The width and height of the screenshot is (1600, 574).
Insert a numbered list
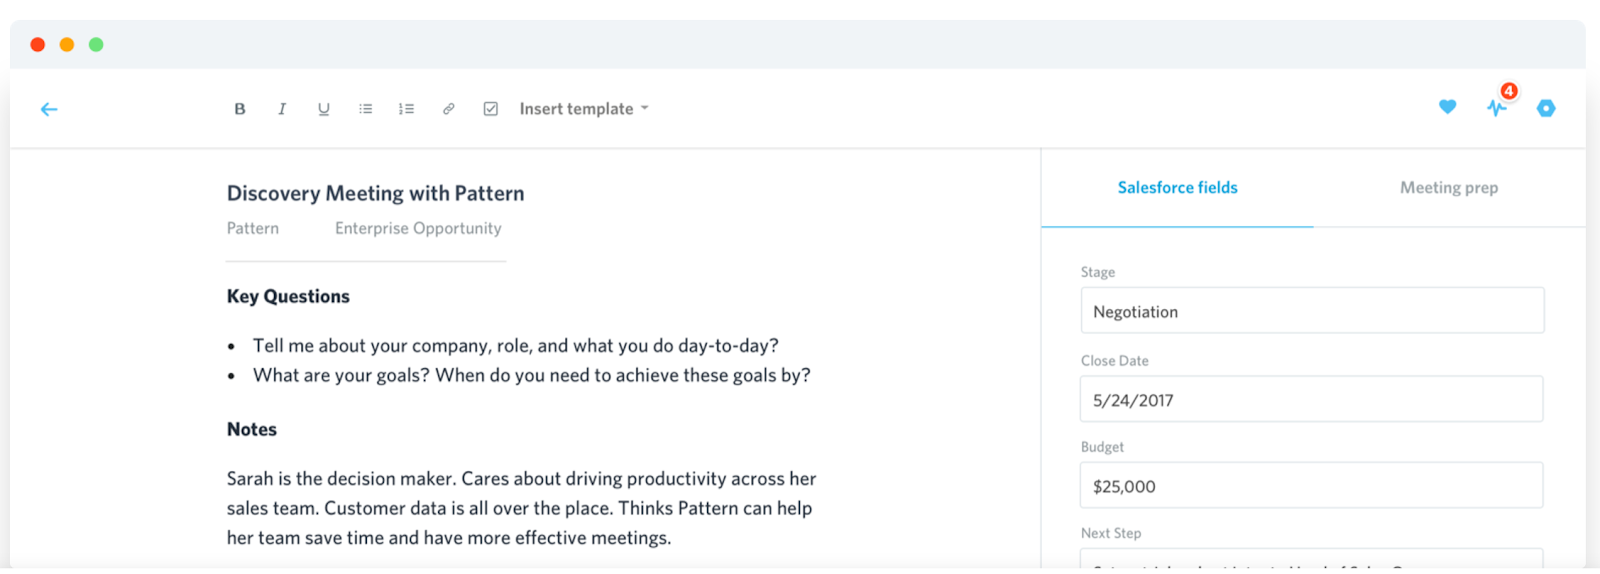click(406, 109)
